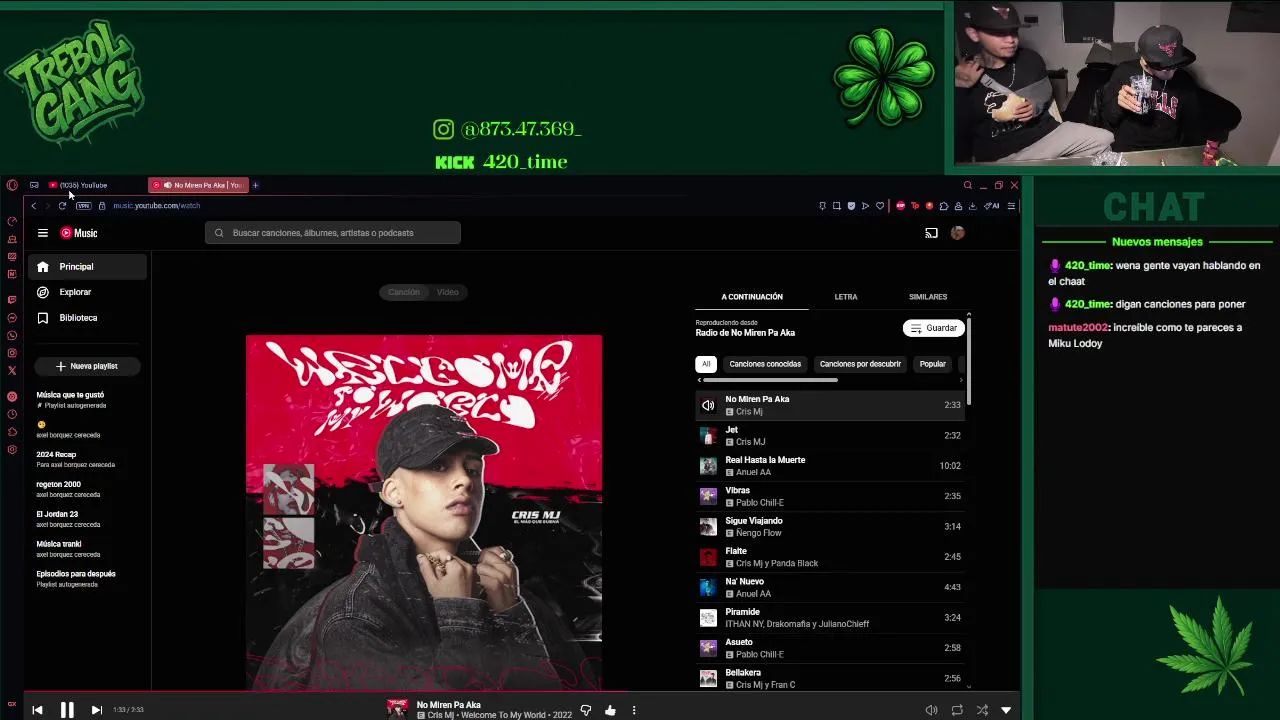Open the account avatar menu
The width and height of the screenshot is (1280, 720).
pos(958,233)
